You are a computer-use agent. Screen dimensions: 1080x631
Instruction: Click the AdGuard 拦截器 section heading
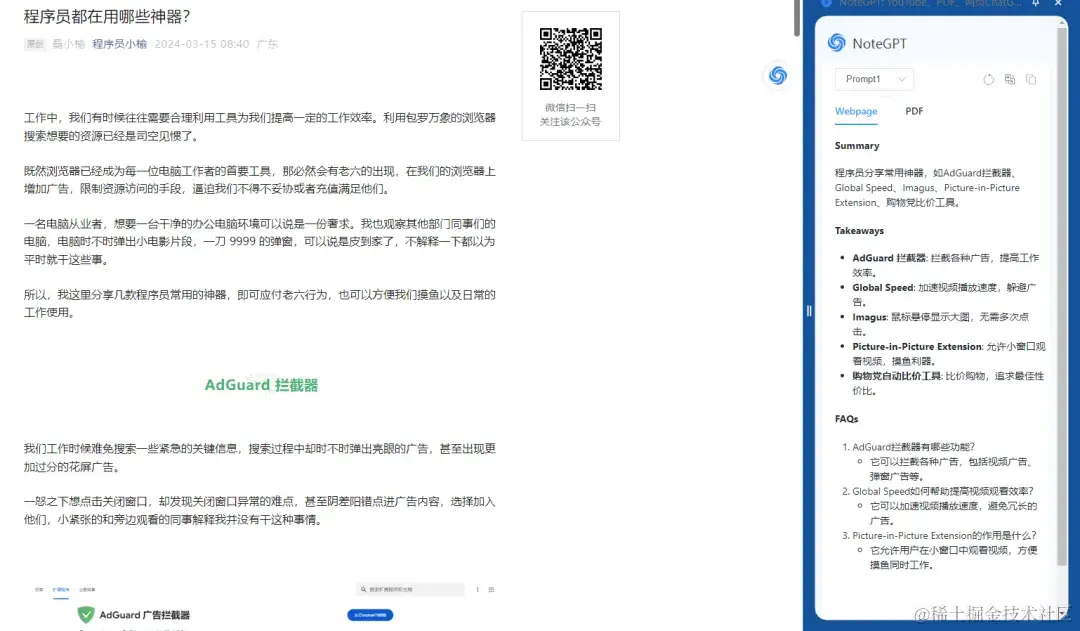pyautogui.click(x=261, y=385)
